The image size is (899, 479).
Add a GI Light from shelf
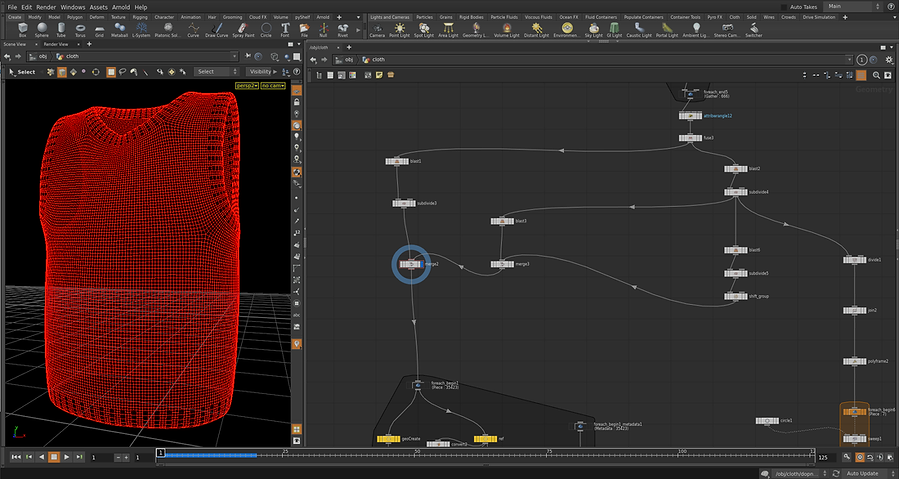[614, 30]
